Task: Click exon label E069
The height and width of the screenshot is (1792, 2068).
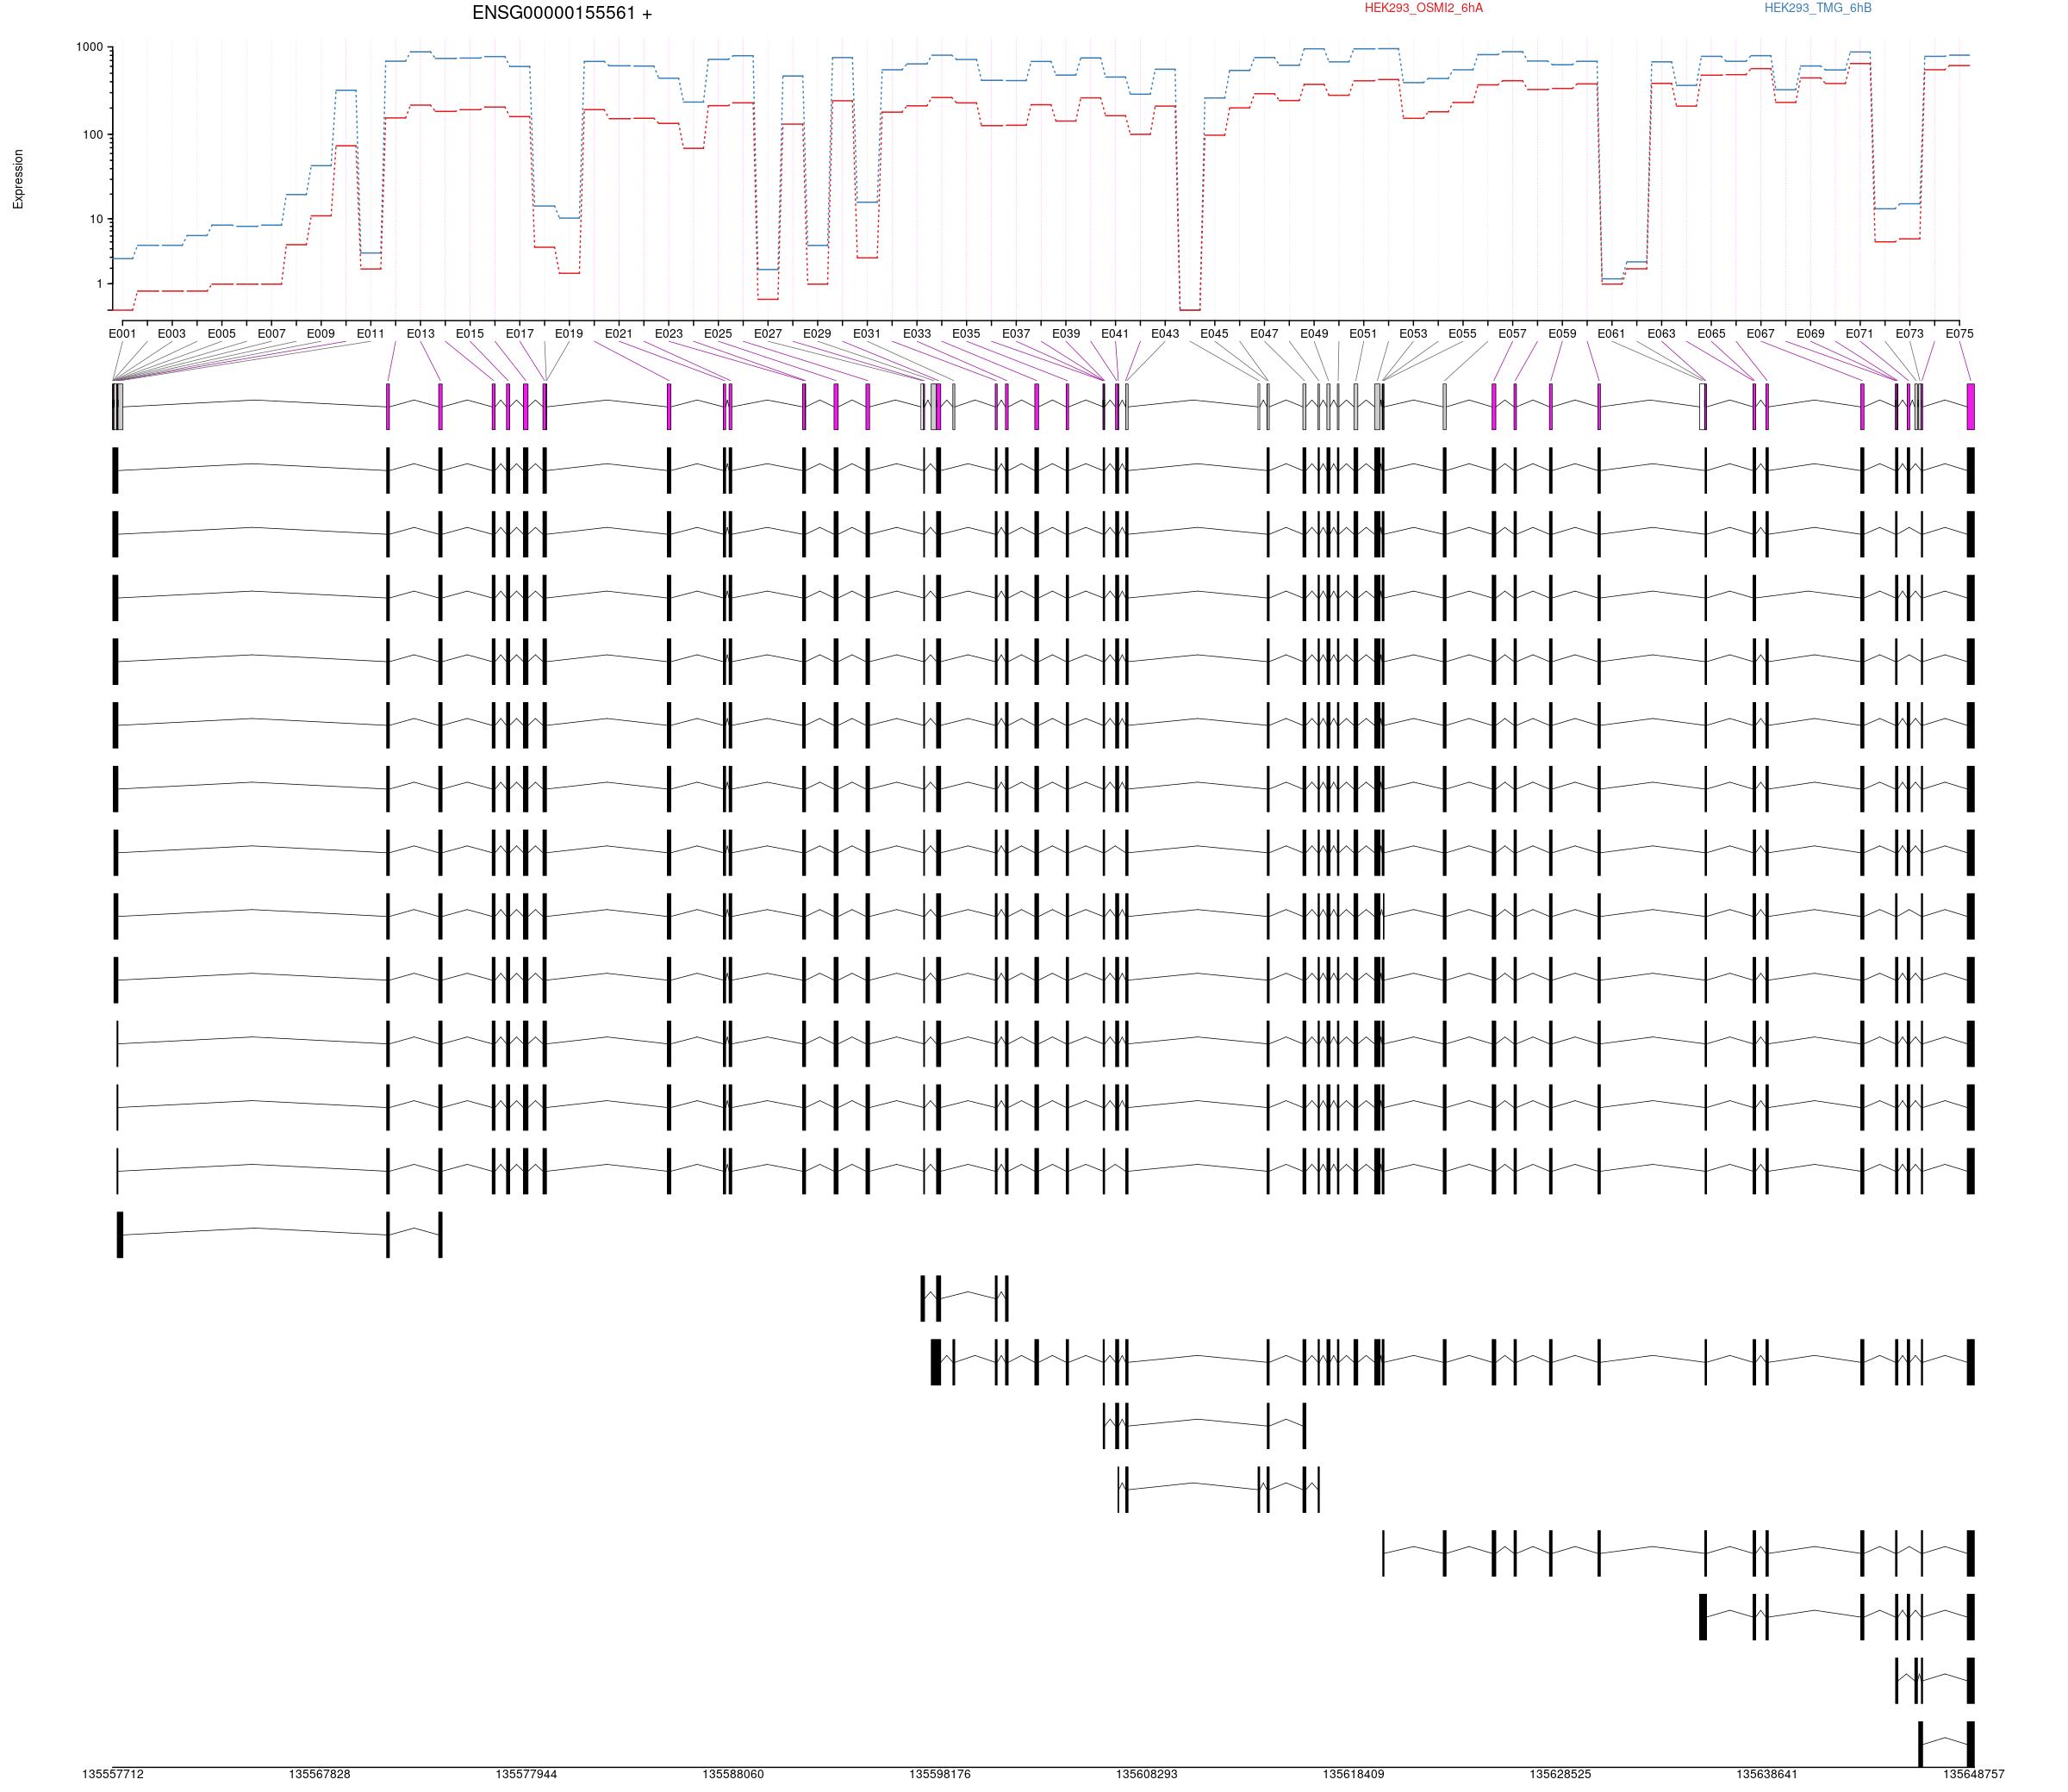Action: coord(1810,334)
